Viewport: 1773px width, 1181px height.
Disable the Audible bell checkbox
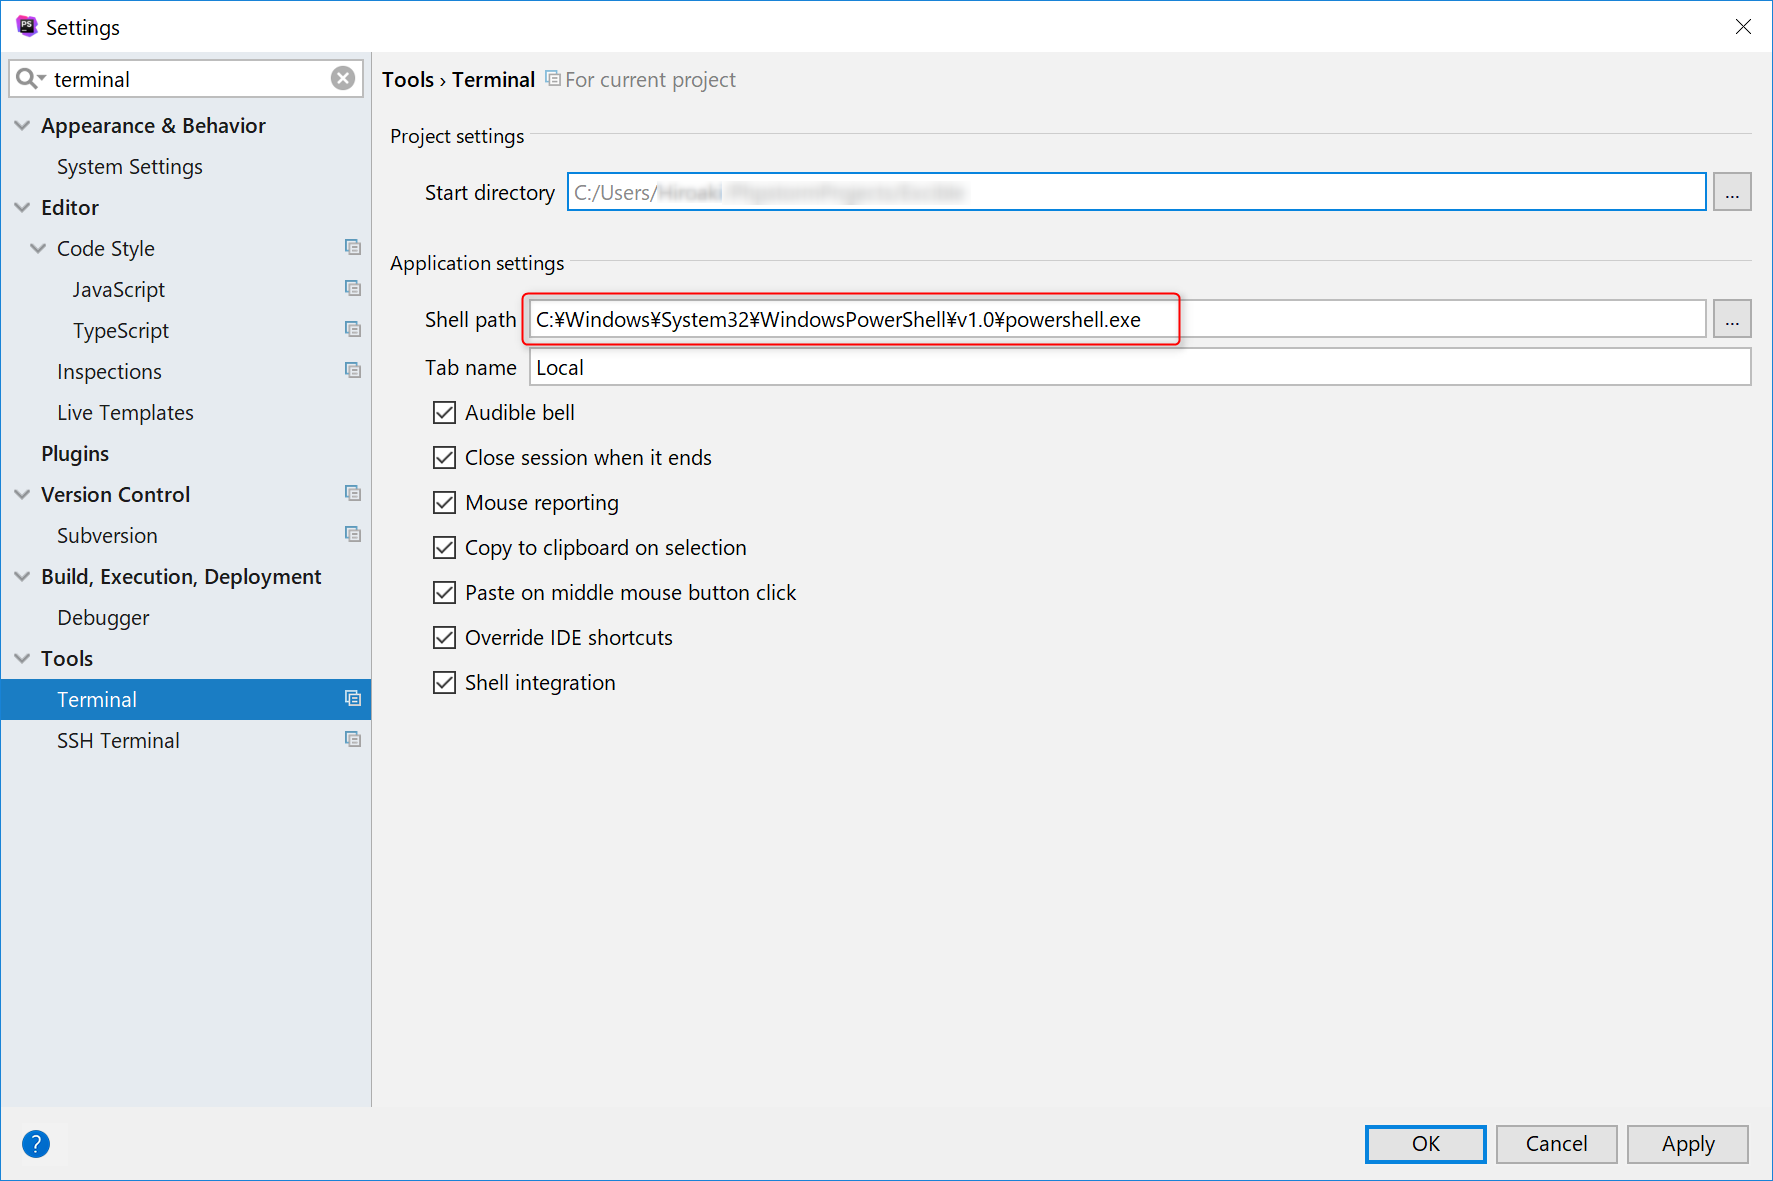(444, 412)
